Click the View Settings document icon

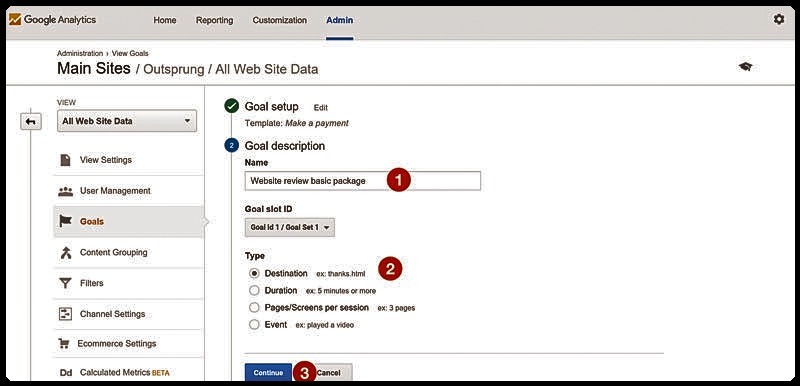[x=65, y=160]
